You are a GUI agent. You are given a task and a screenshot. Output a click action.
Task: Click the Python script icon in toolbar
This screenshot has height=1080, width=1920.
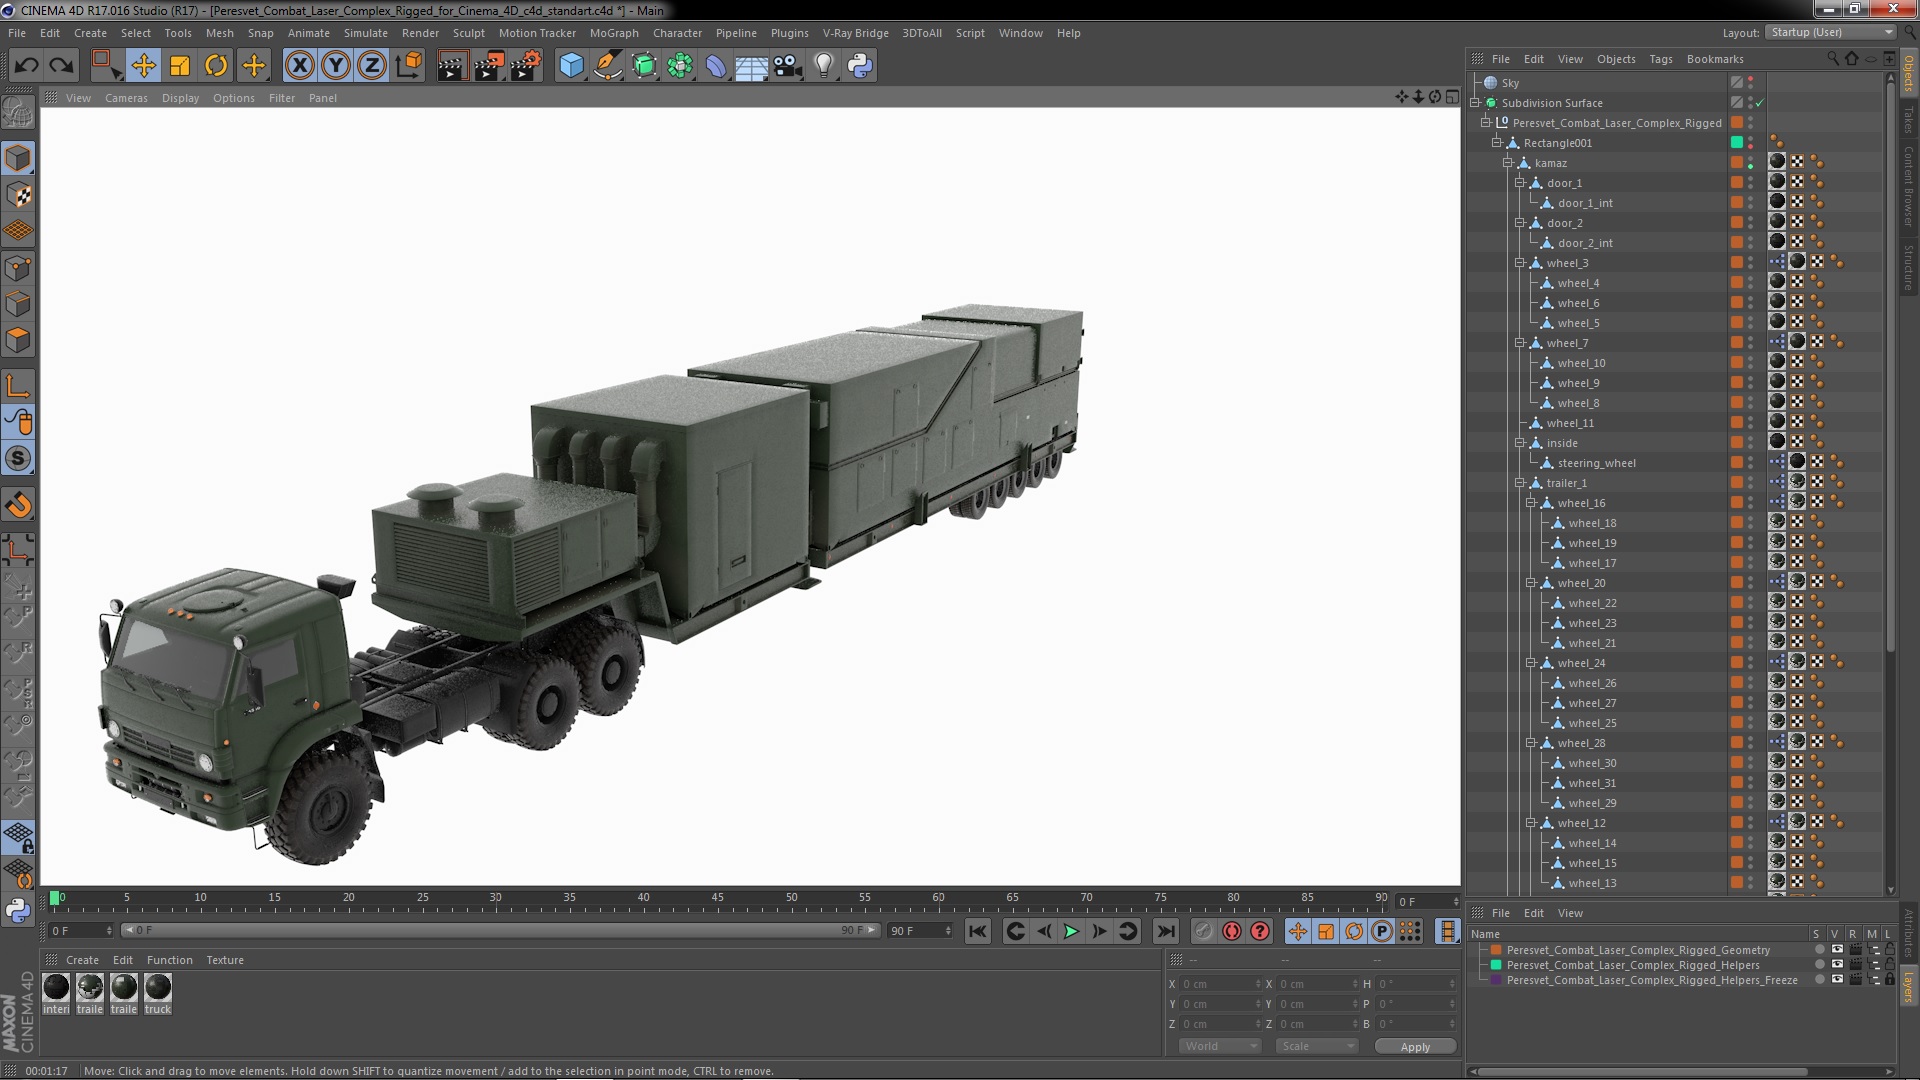point(860,66)
